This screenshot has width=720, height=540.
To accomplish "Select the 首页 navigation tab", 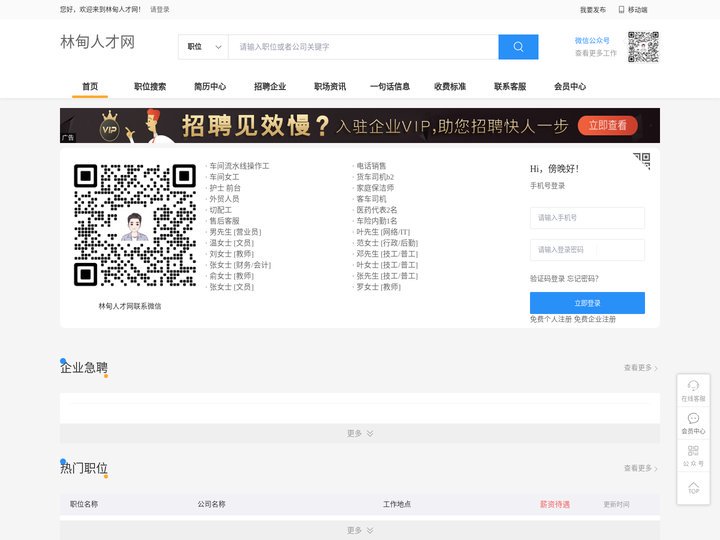I will coord(90,86).
